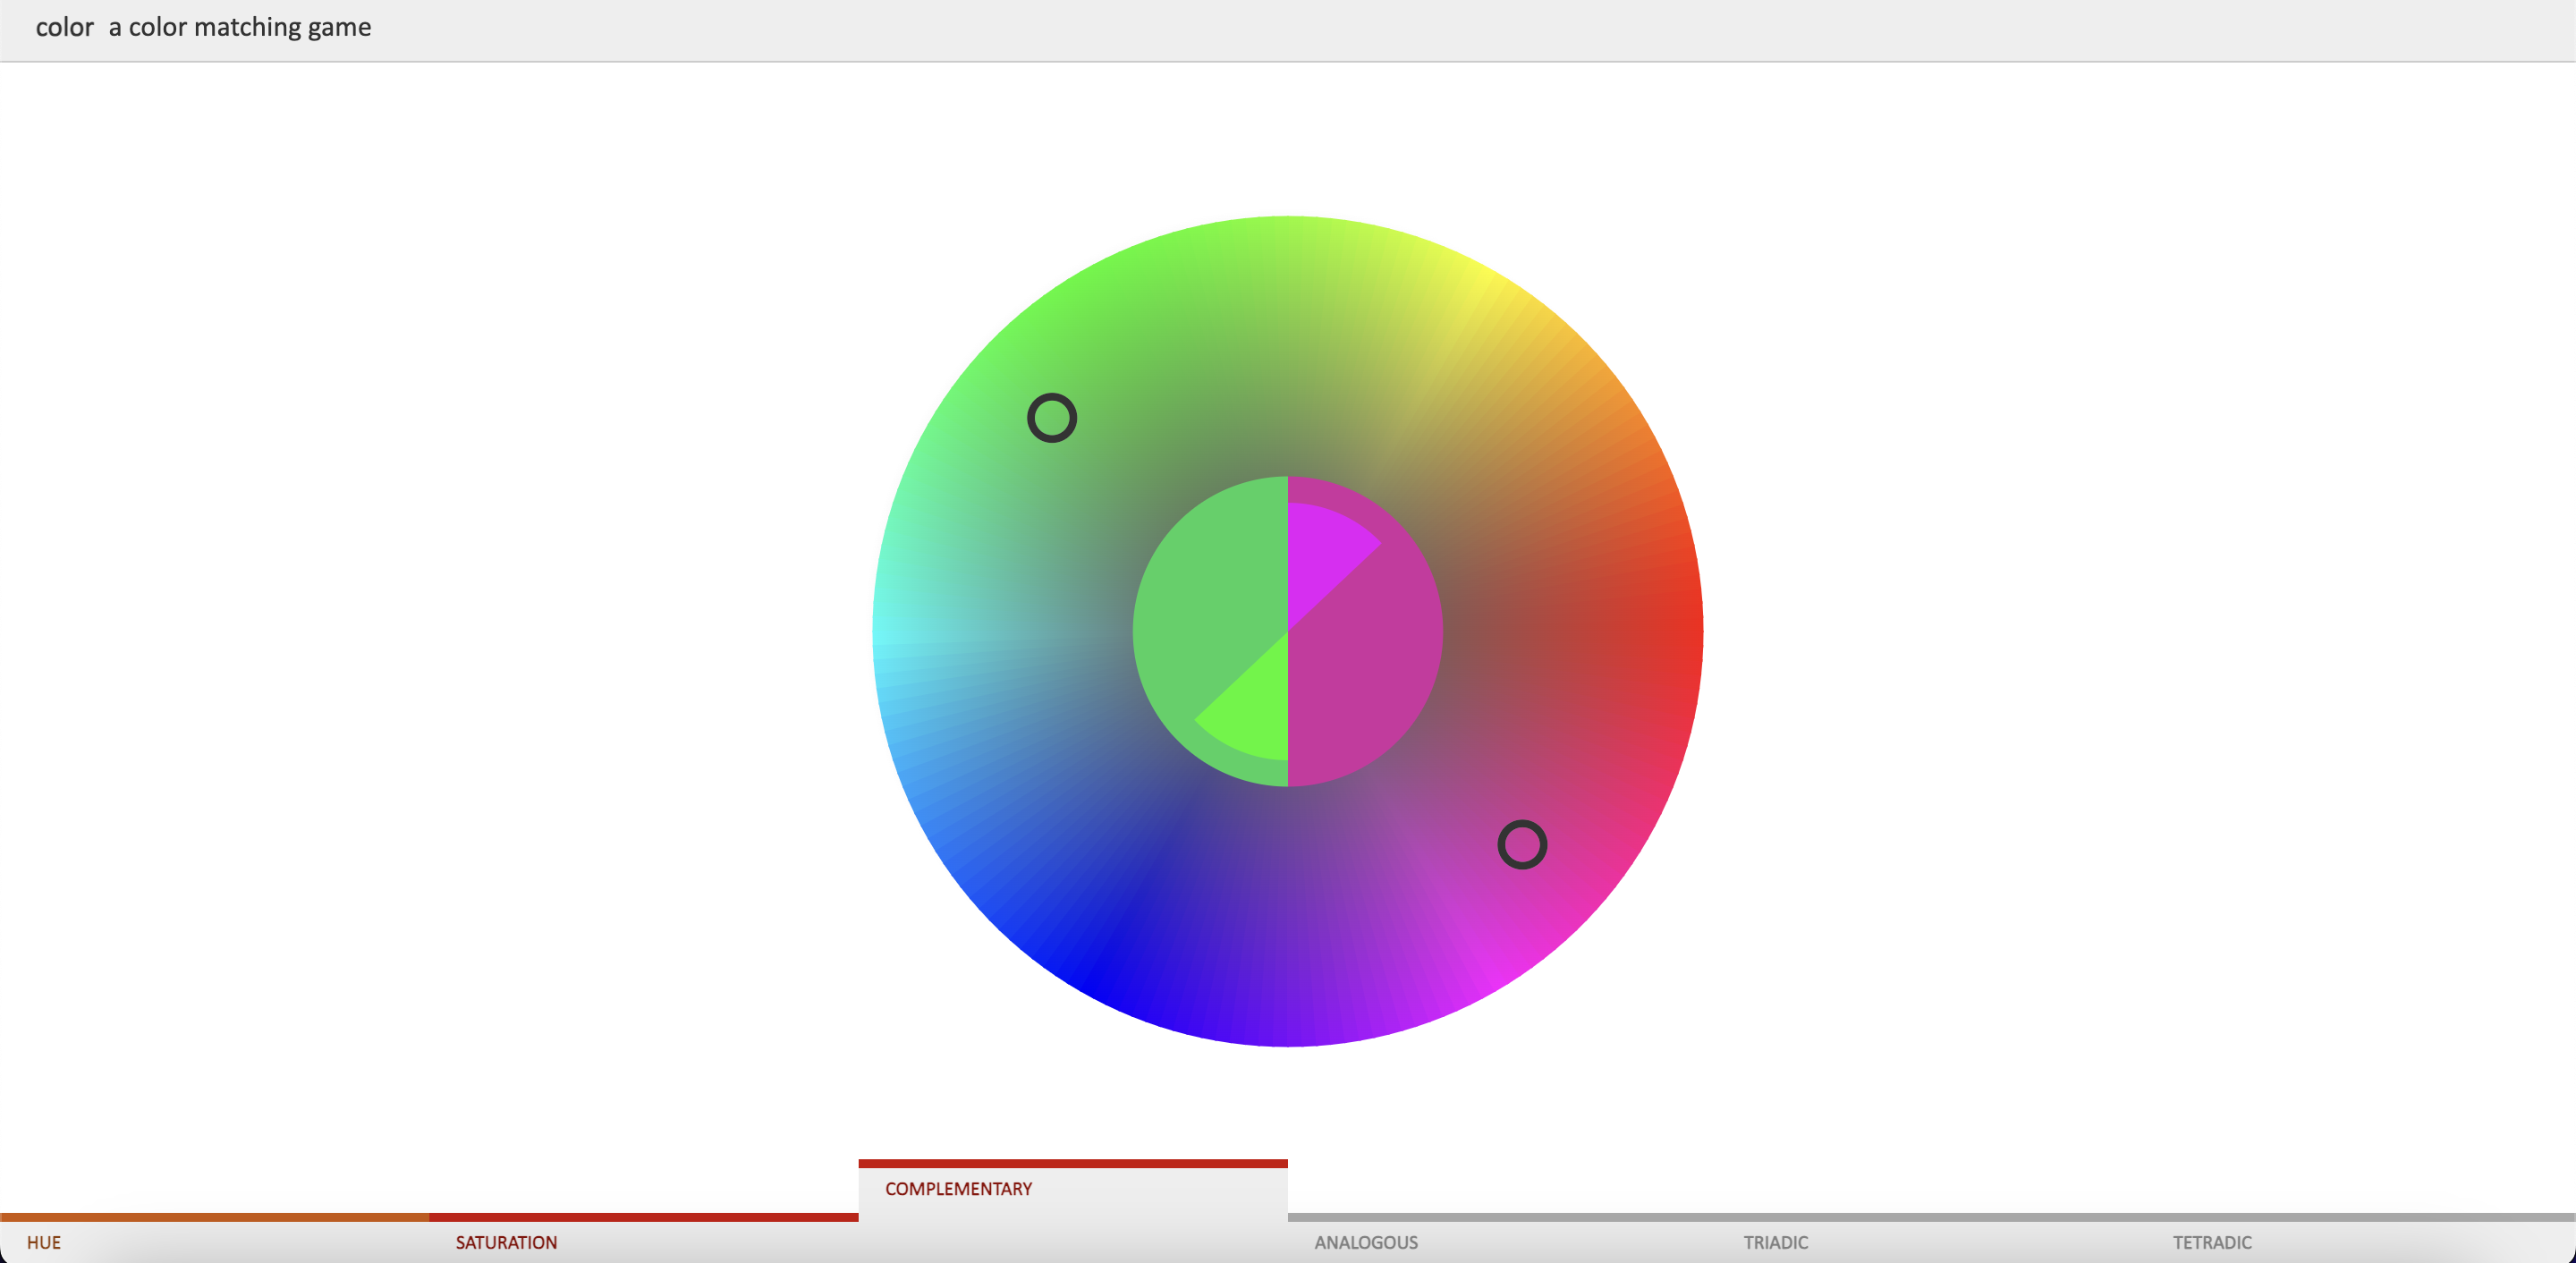Image resolution: width=2576 pixels, height=1263 pixels.
Task: Click the orange progress bar above Hue
Action: [x=214, y=1217]
